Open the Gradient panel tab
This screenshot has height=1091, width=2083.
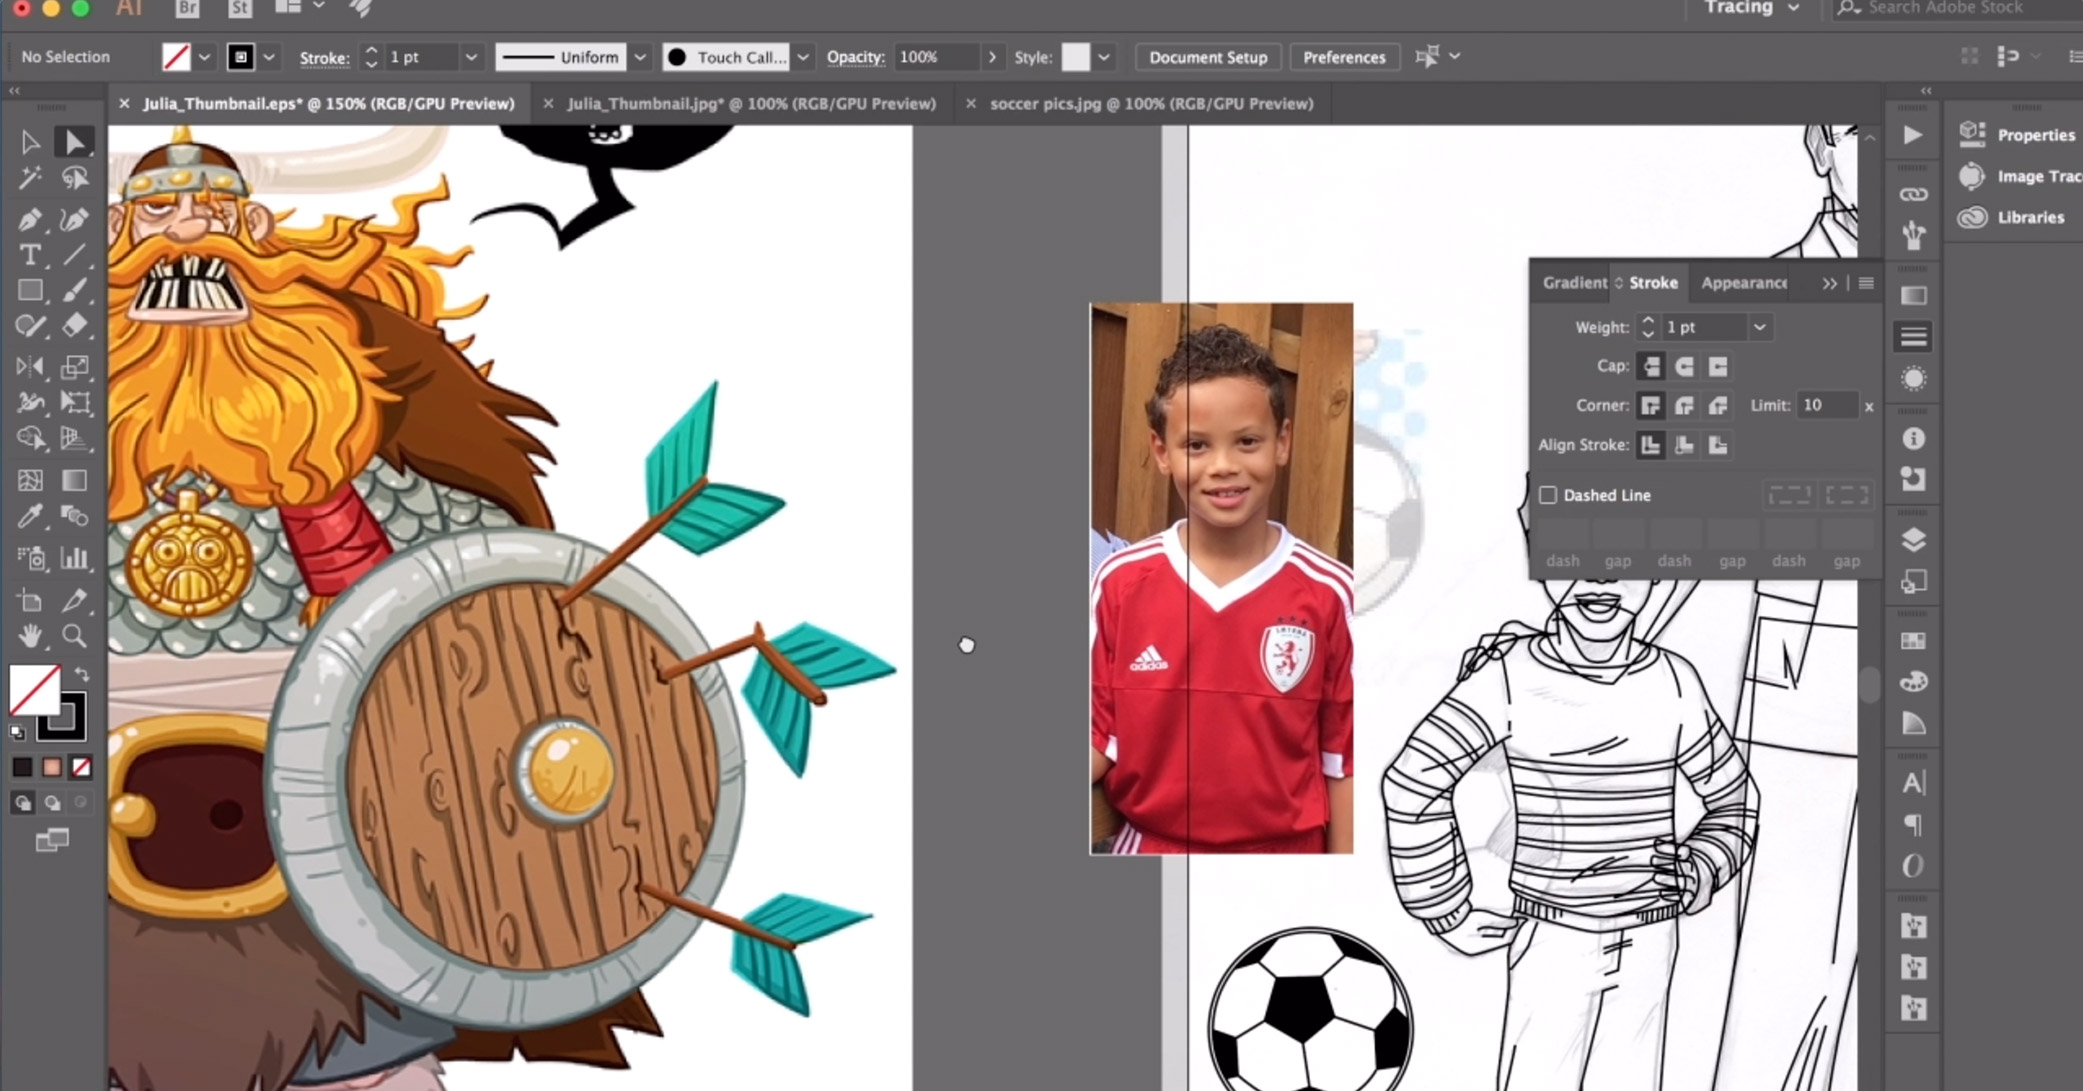coord(1574,283)
